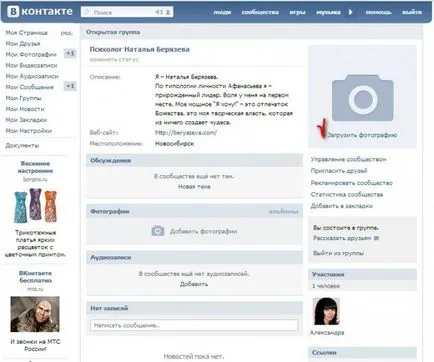
Task: Click Выйти из группы
Action: click(338, 253)
